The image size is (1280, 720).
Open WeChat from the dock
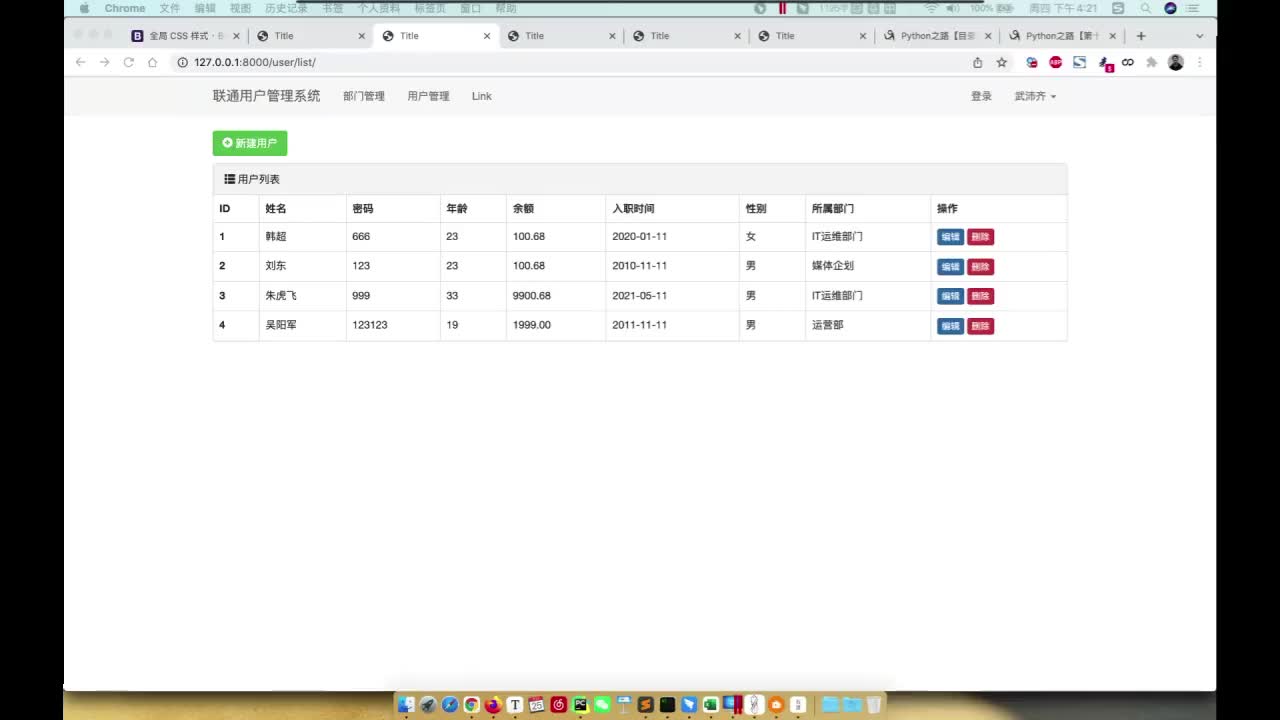tap(602, 704)
